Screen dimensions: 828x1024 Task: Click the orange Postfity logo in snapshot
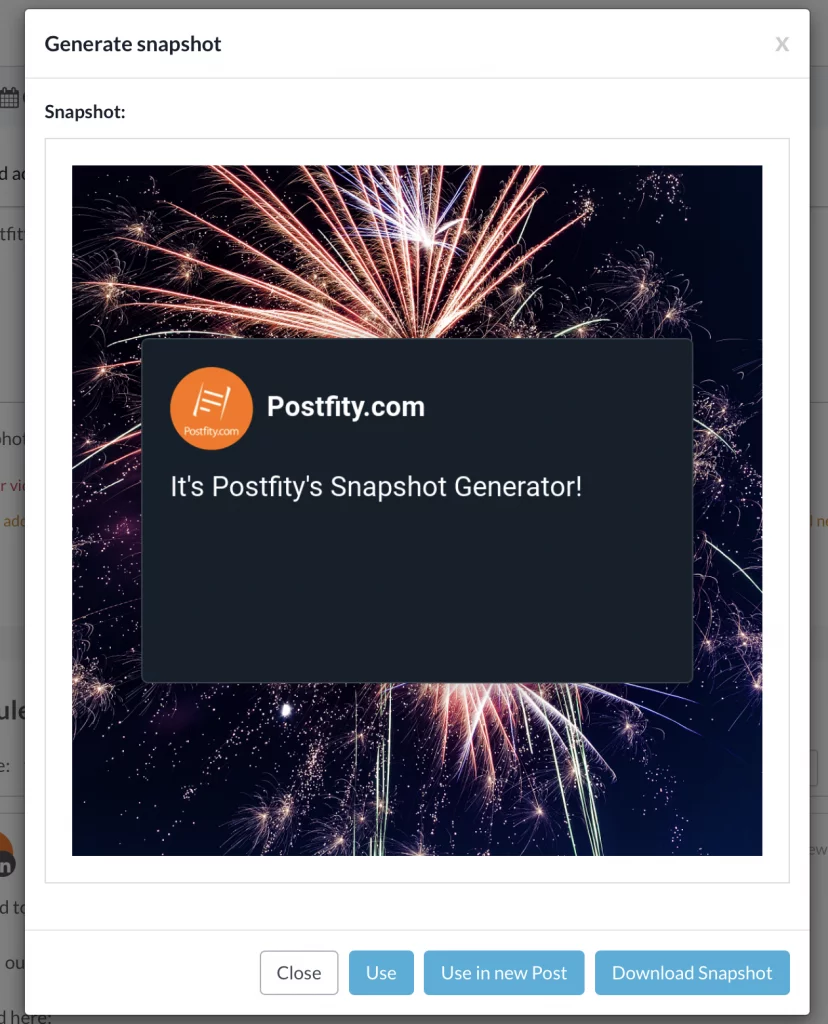(211, 408)
